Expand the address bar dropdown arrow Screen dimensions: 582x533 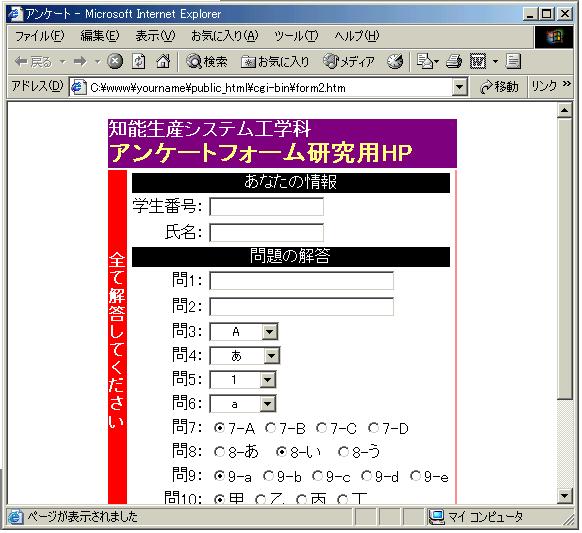coord(460,88)
